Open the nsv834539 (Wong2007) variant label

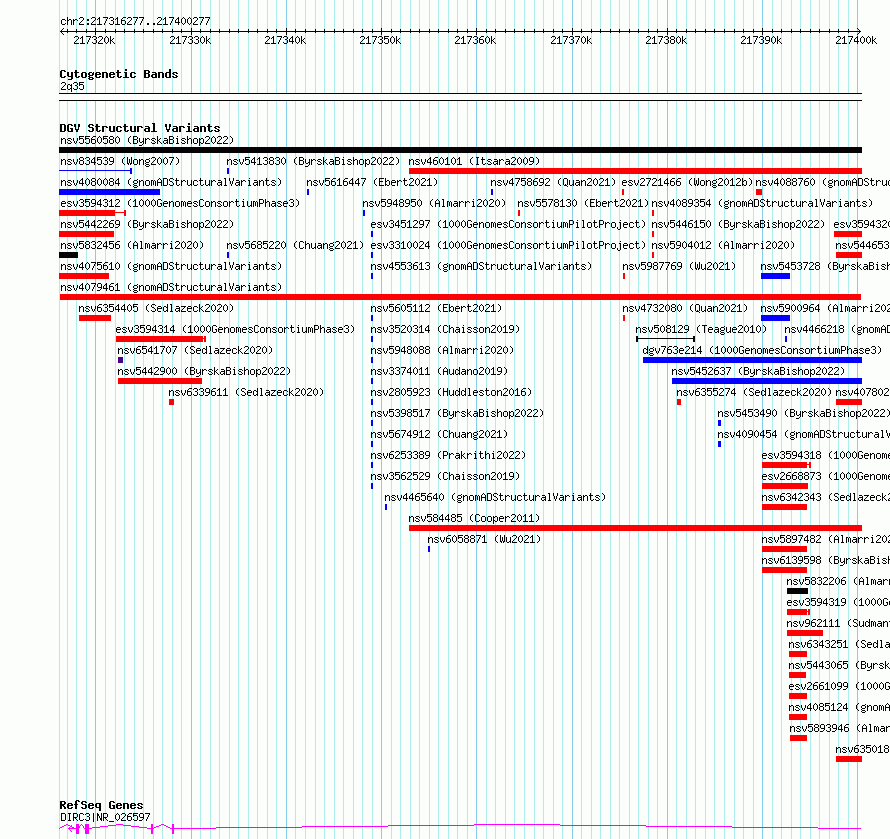(x=120, y=161)
